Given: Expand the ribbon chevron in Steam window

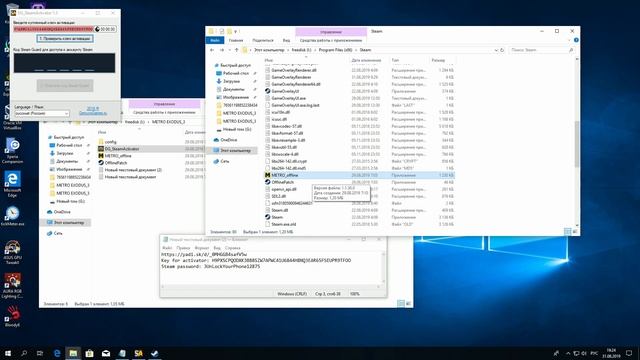Looking at the screenshot, I should coord(569,40).
